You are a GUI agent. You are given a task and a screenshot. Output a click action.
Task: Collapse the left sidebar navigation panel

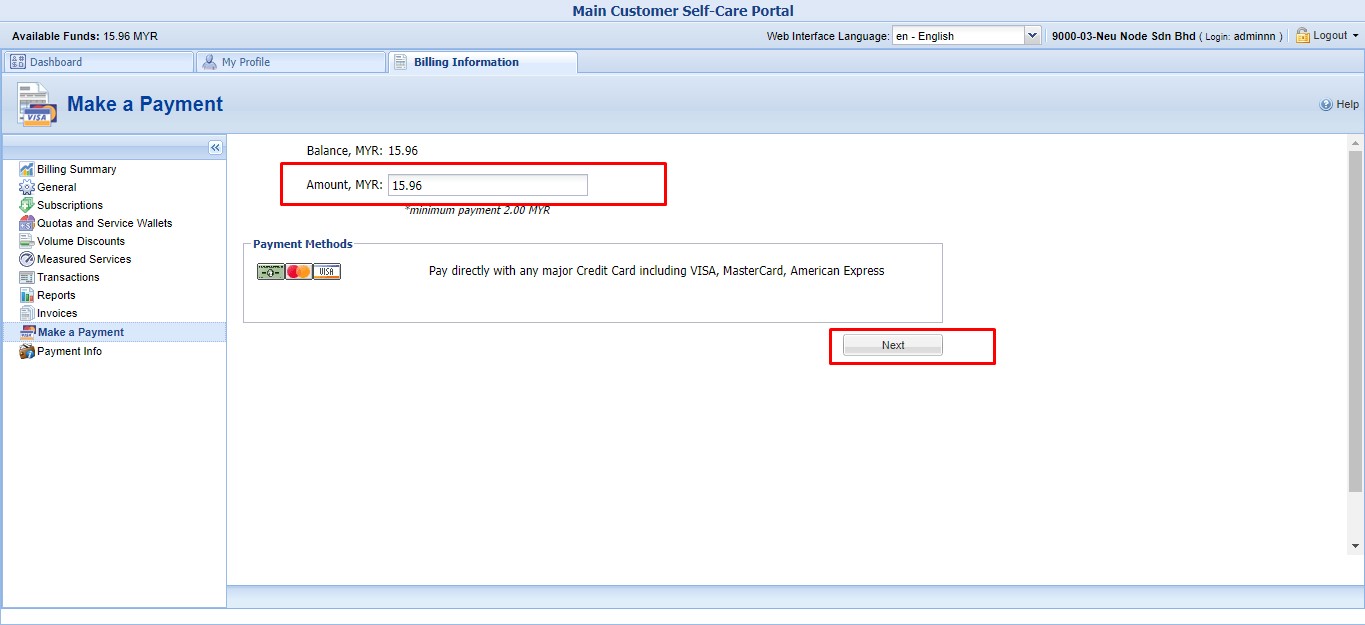pyautogui.click(x=215, y=147)
